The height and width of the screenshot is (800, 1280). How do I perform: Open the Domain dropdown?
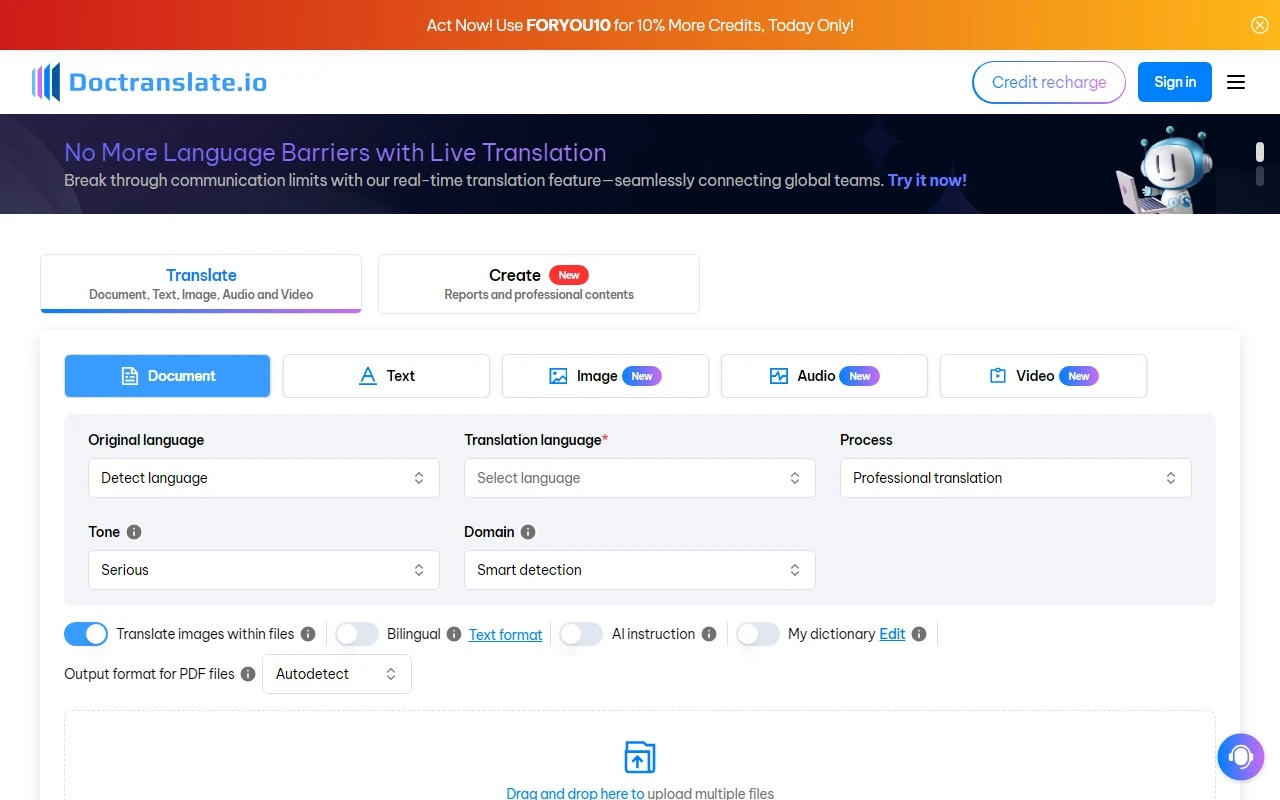coord(640,570)
